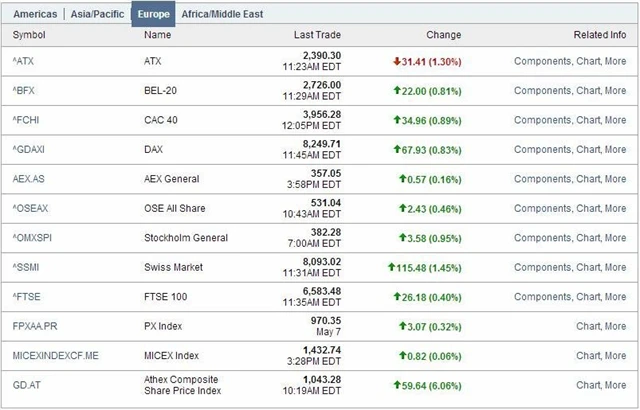
Task: Switch to the Americas tab
Action: (x=33, y=15)
